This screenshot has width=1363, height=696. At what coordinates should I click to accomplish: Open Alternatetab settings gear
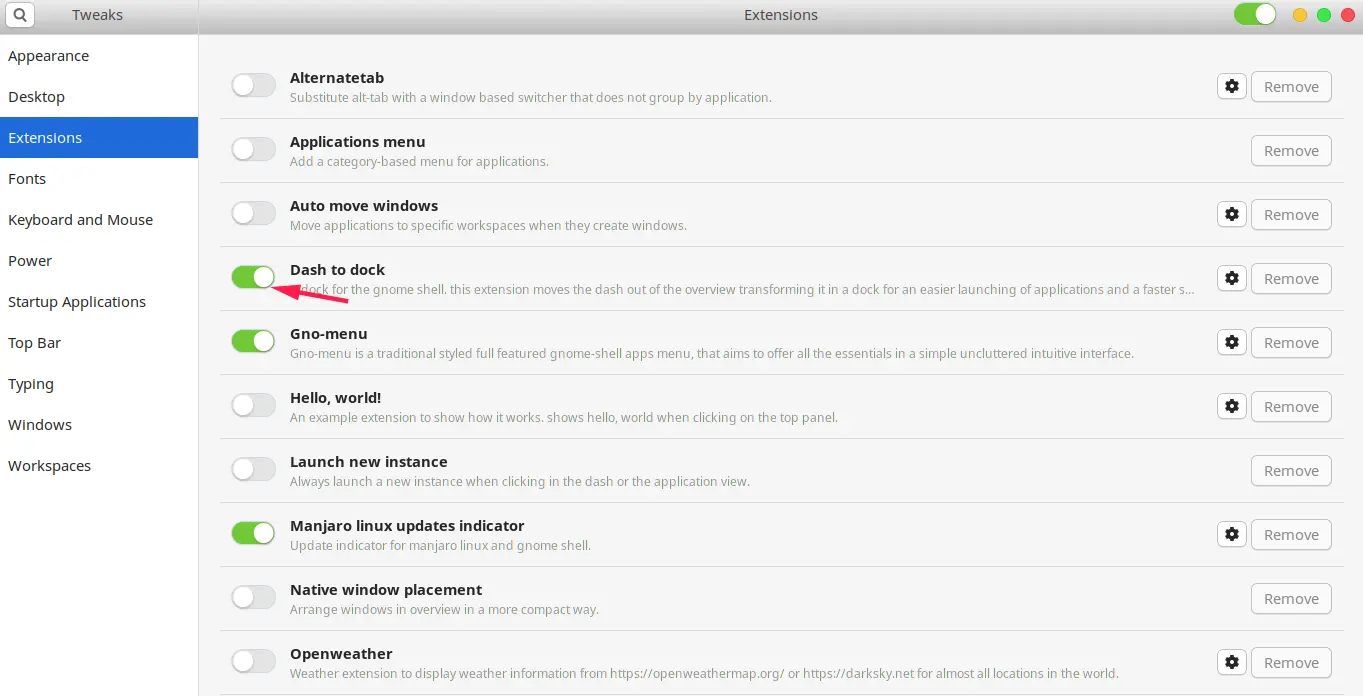pyautogui.click(x=1232, y=87)
